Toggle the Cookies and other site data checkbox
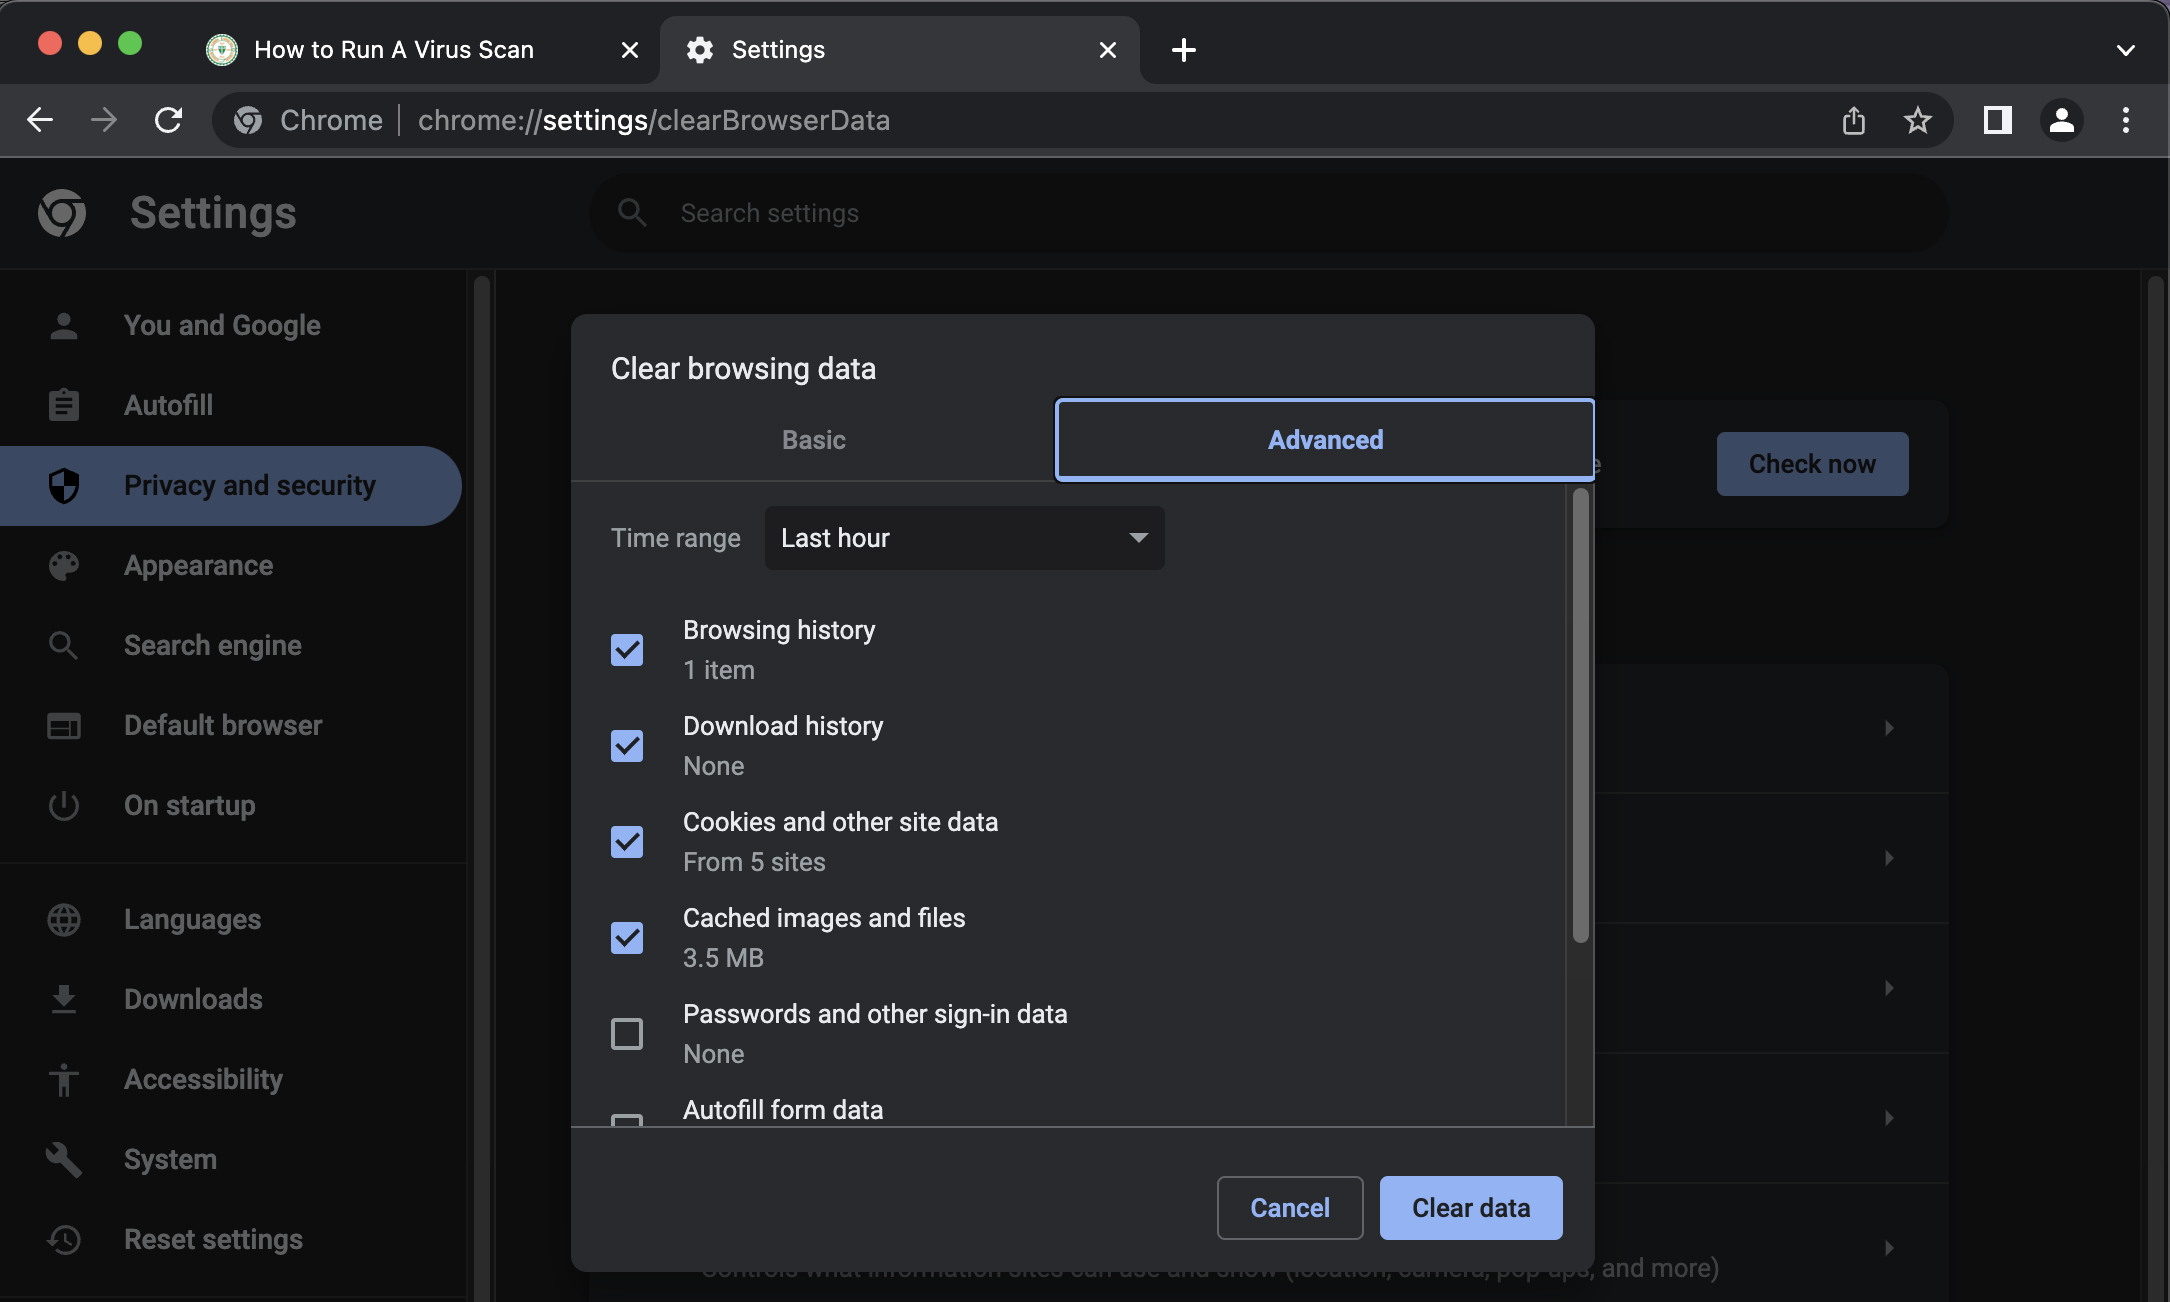 coord(628,840)
